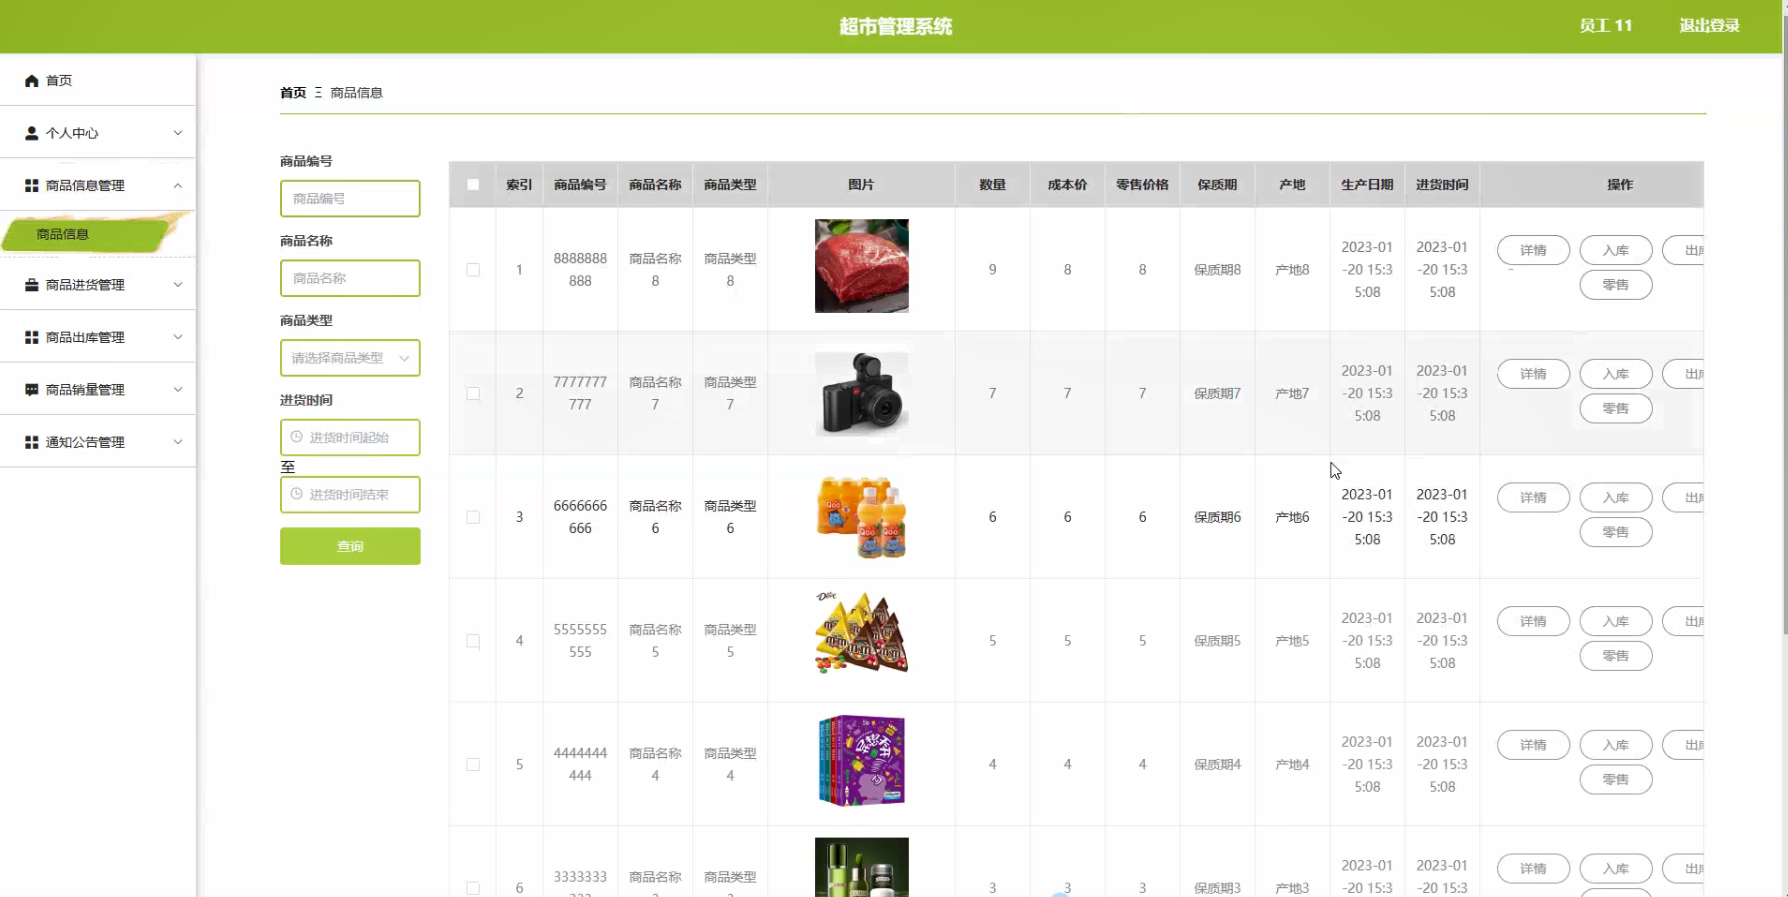Viewport: 1788px width, 897px height.
Task: Click 首页 in the breadcrumb
Action: pos(293,93)
